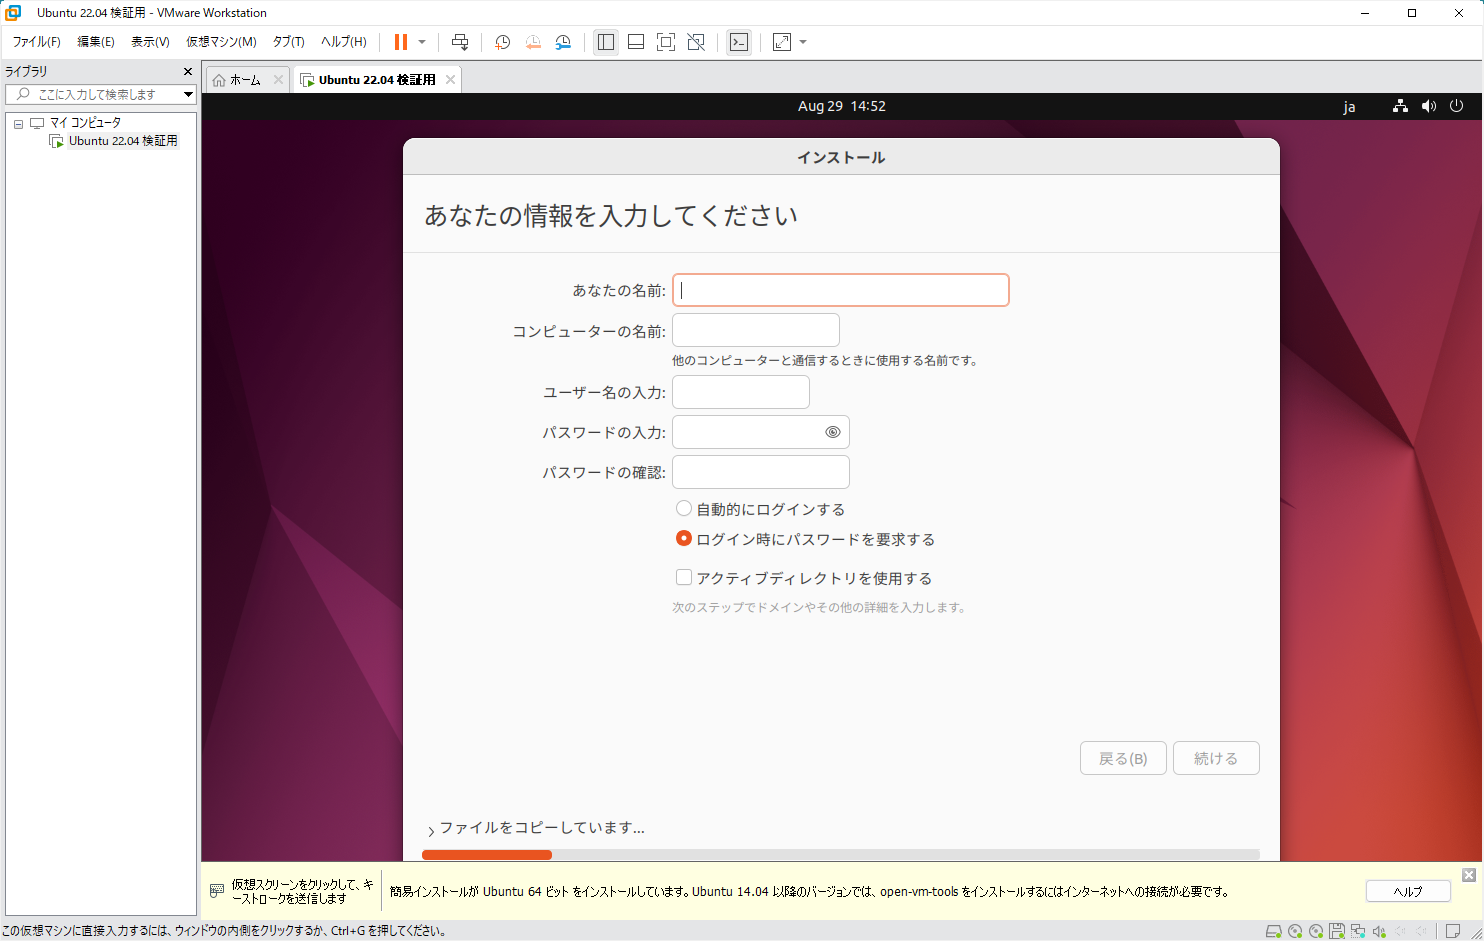Image resolution: width=1484 pixels, height=941 pixels.
Task: Click the Ubuntu network status icon
Action: [x=1400, y=106]
